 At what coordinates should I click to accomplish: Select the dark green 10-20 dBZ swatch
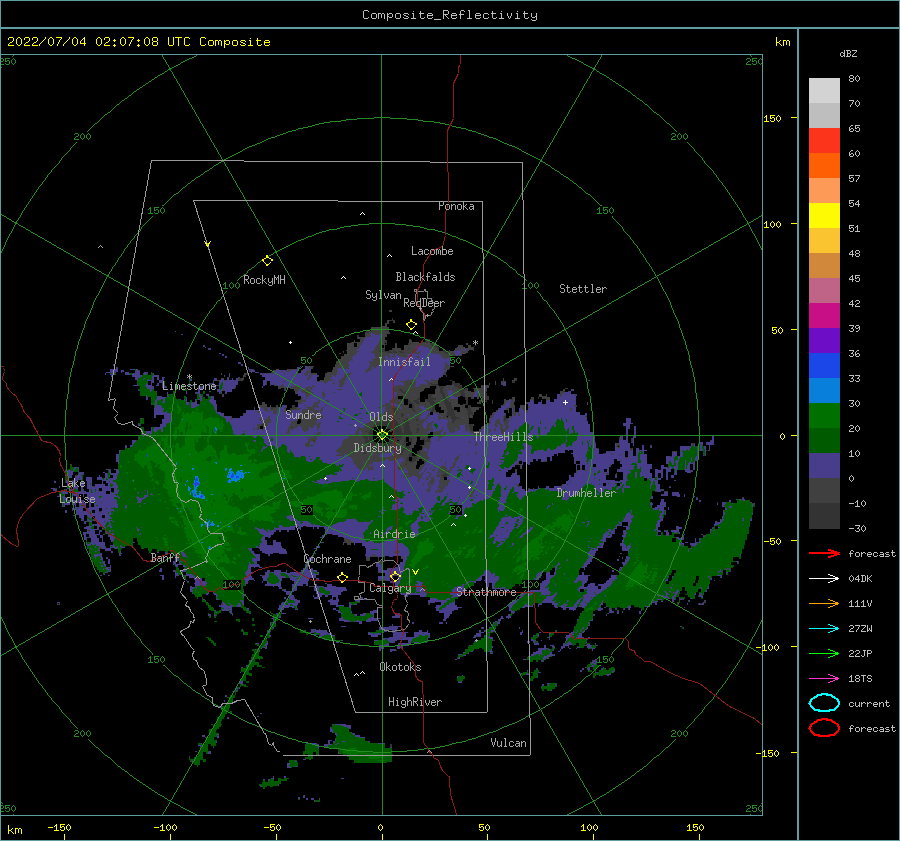[824, 441]
